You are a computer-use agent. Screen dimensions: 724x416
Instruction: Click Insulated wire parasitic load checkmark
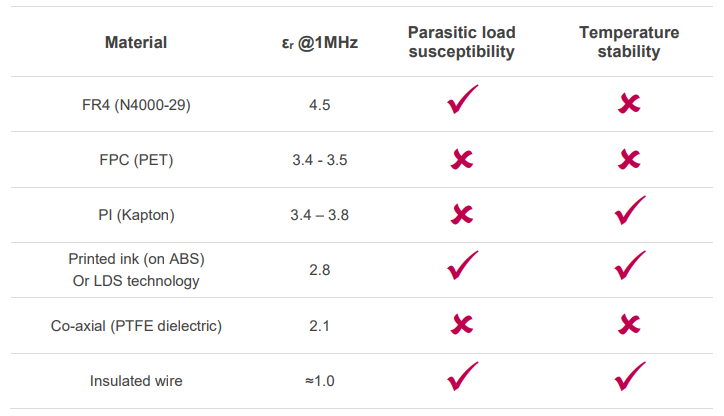(462, 378)
